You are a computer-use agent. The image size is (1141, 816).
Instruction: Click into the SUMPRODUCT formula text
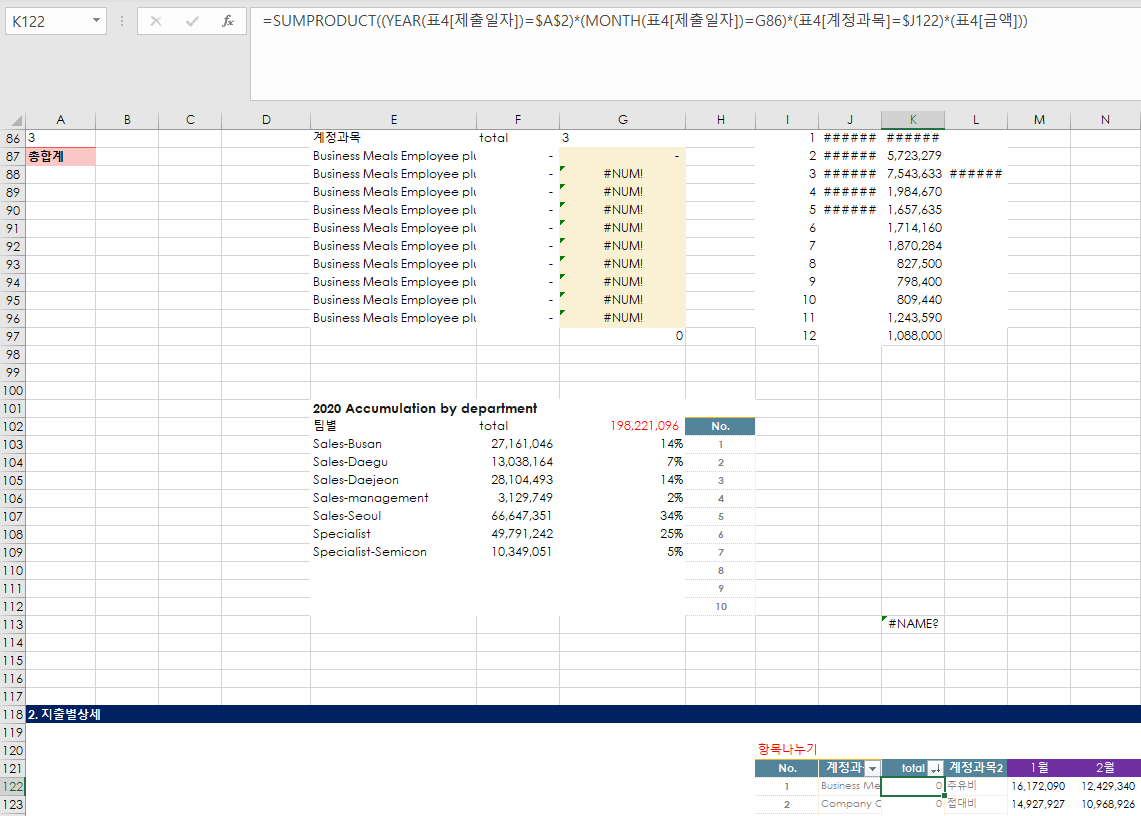[x=645, y=20]
